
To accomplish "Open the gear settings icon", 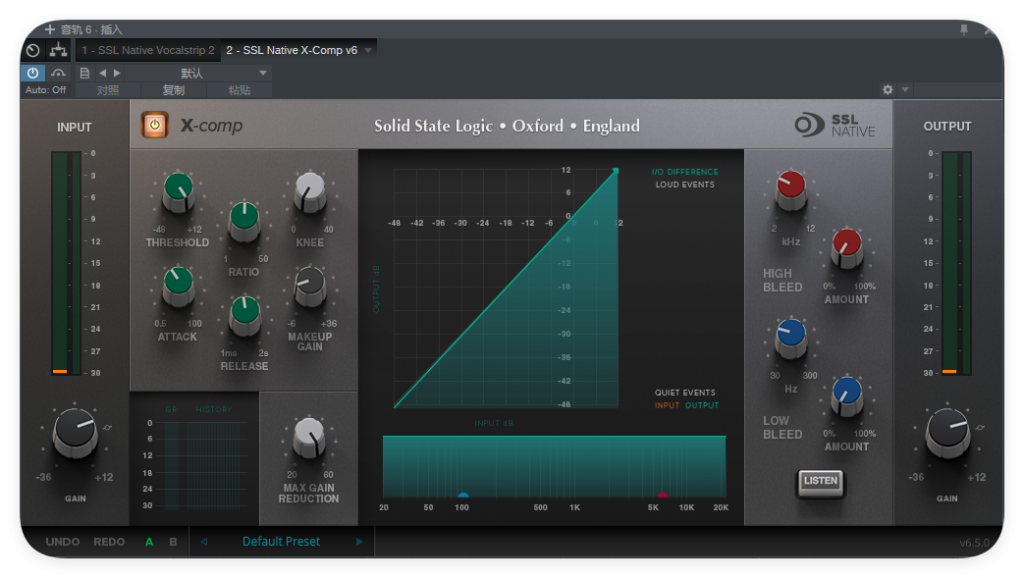I will [x=888, y=89].
